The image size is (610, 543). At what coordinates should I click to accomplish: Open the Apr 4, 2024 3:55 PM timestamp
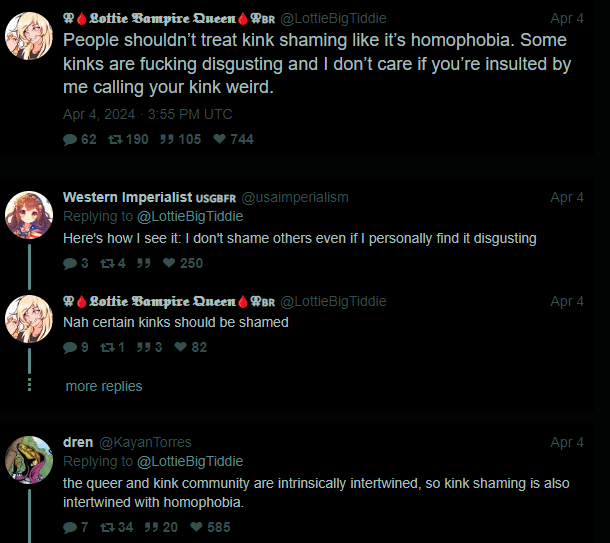(x=147, y=114)
